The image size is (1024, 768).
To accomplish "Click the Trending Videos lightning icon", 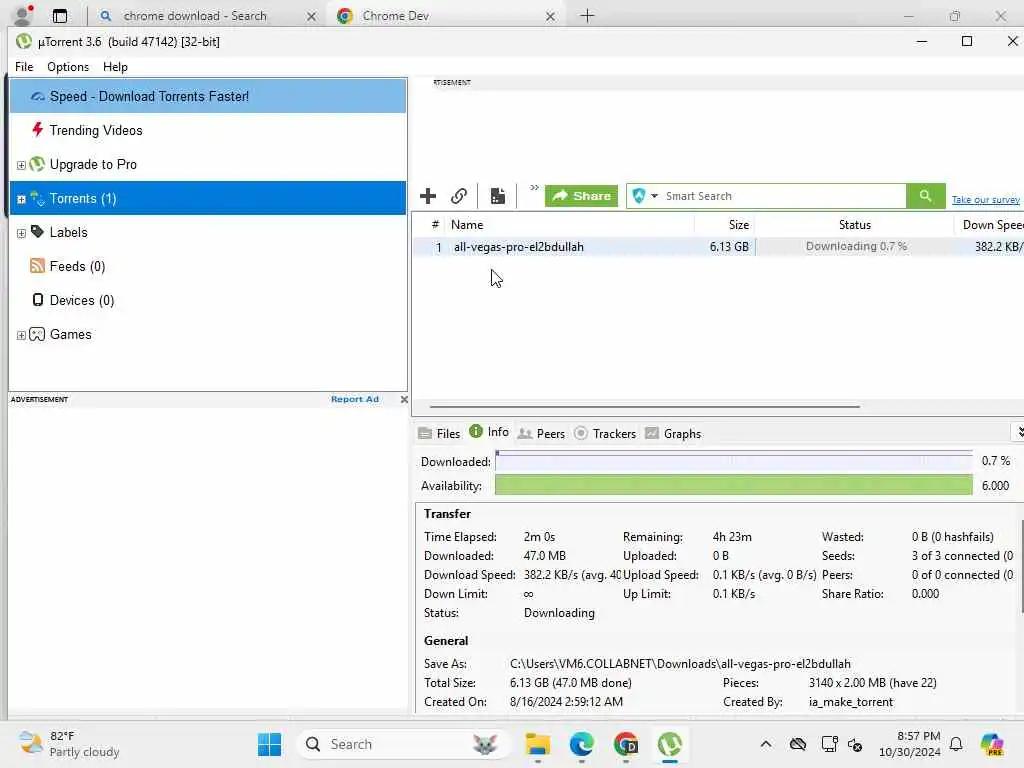I will click(37, 129).
